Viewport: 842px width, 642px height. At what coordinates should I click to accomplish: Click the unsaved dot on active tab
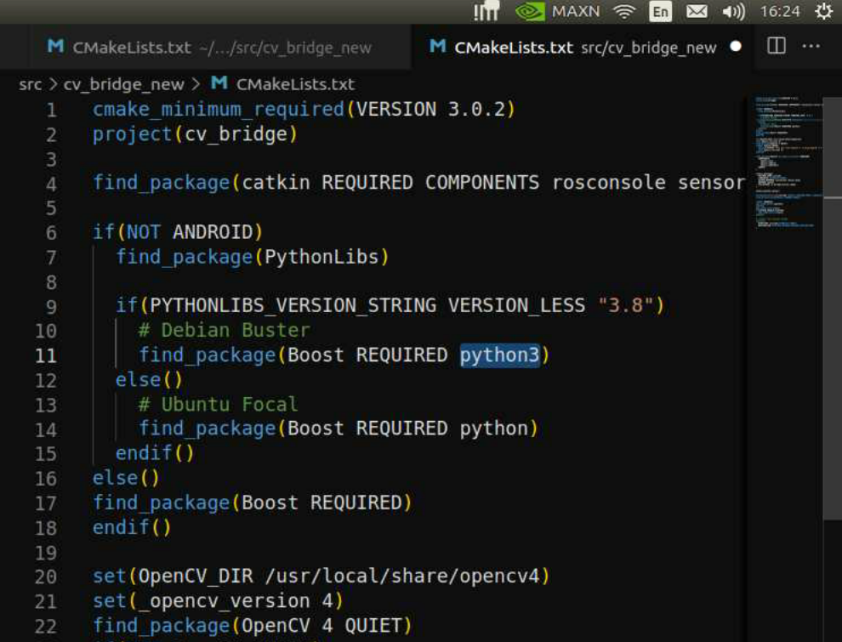[x=736, y=47]
